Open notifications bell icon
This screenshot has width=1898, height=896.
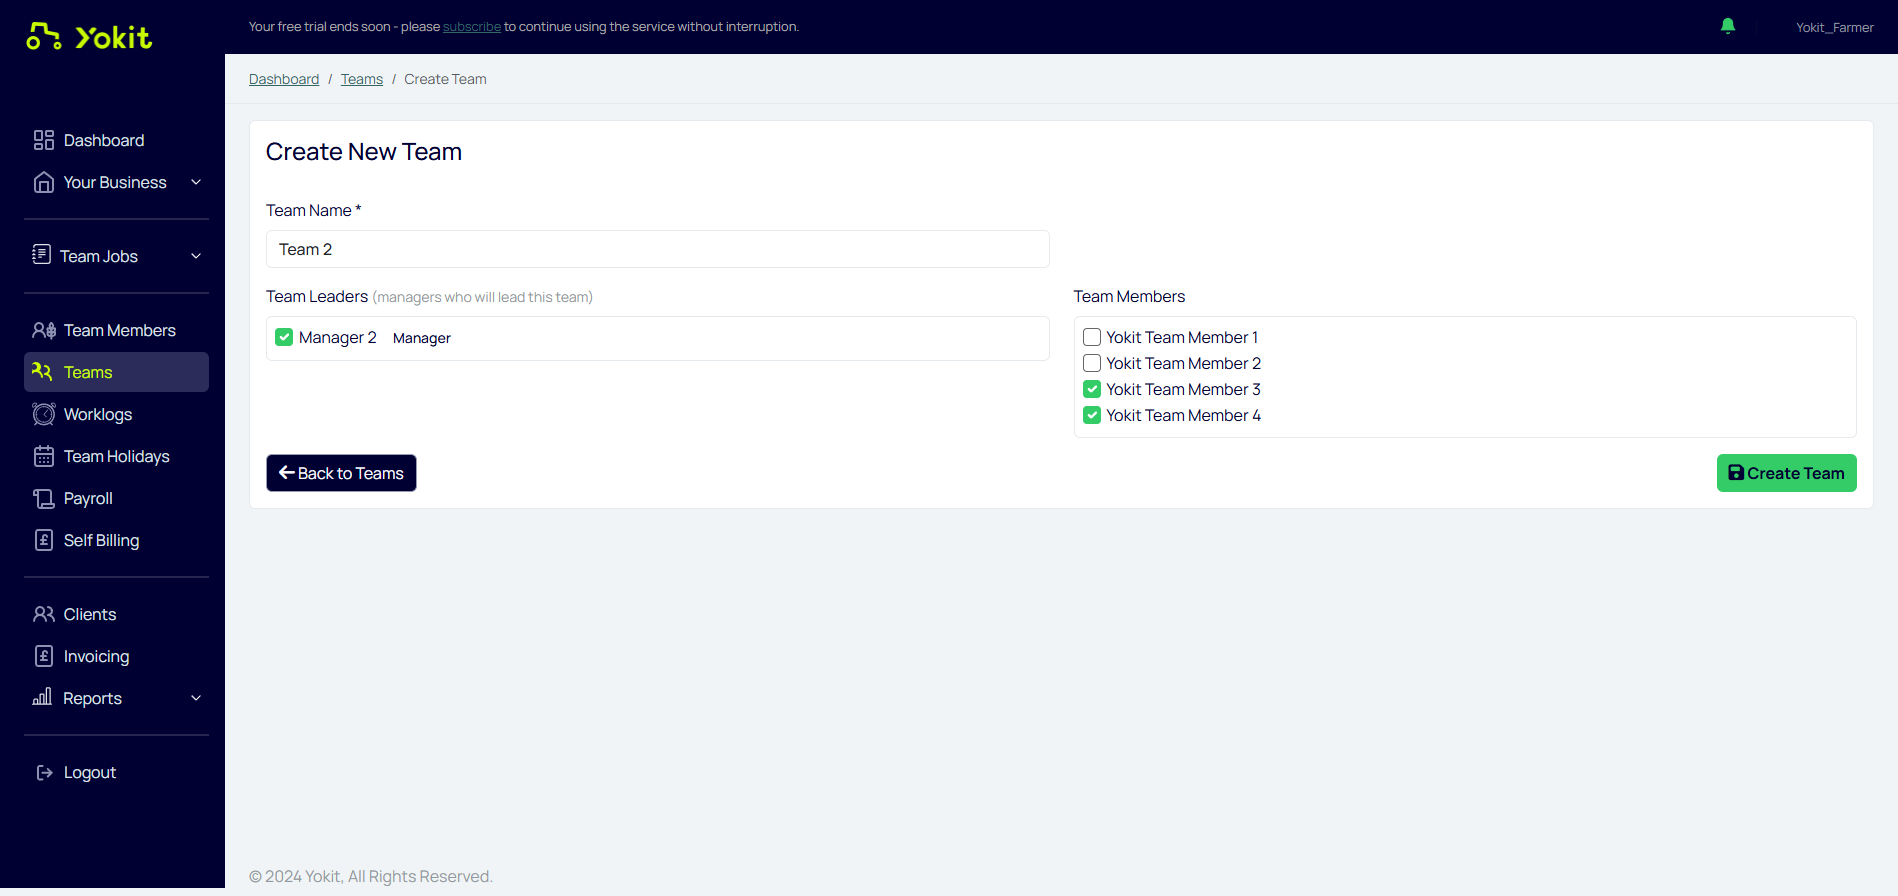click(1728, 26)
